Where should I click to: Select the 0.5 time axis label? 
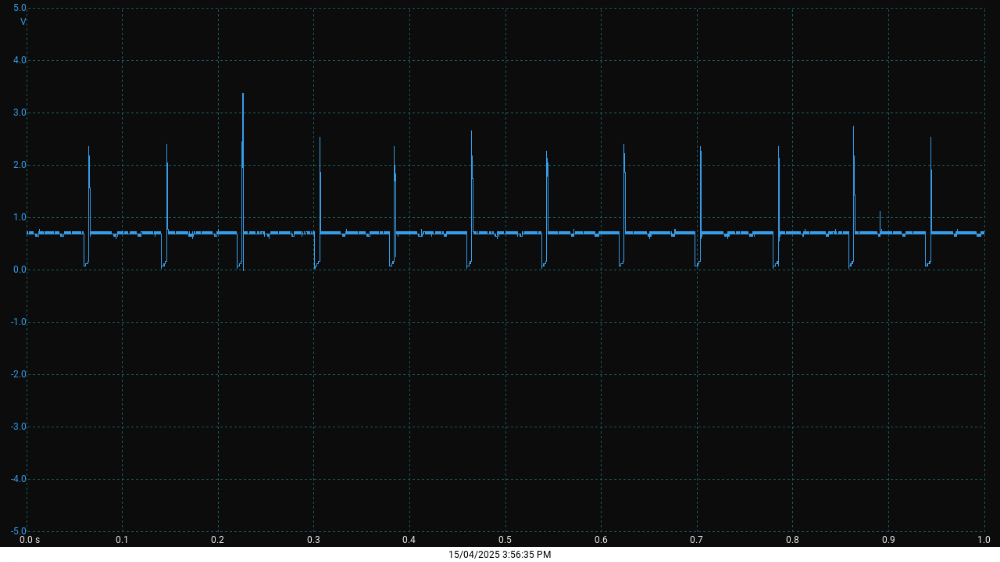coord(505,540)
